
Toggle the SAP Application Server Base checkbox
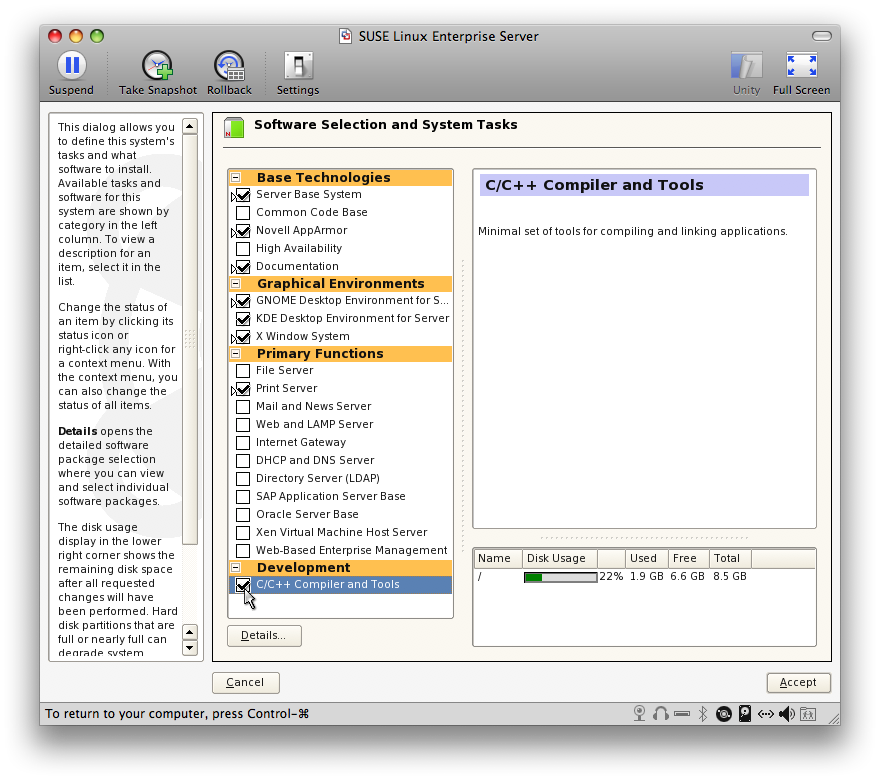243,497
